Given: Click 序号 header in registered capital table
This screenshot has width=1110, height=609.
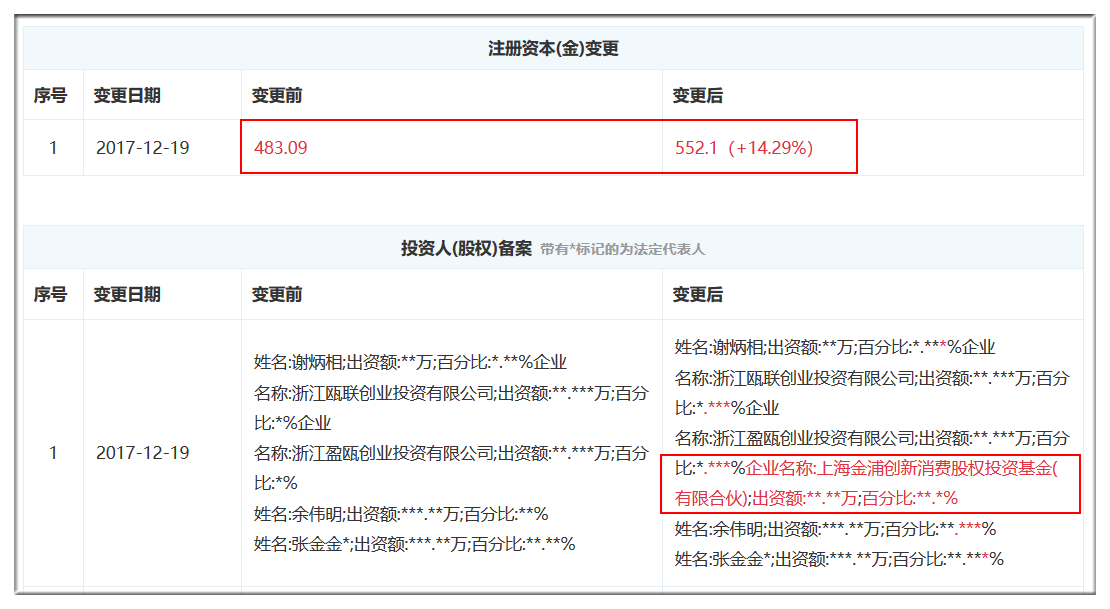Looking at the screenshot, I should click(50, 96).
